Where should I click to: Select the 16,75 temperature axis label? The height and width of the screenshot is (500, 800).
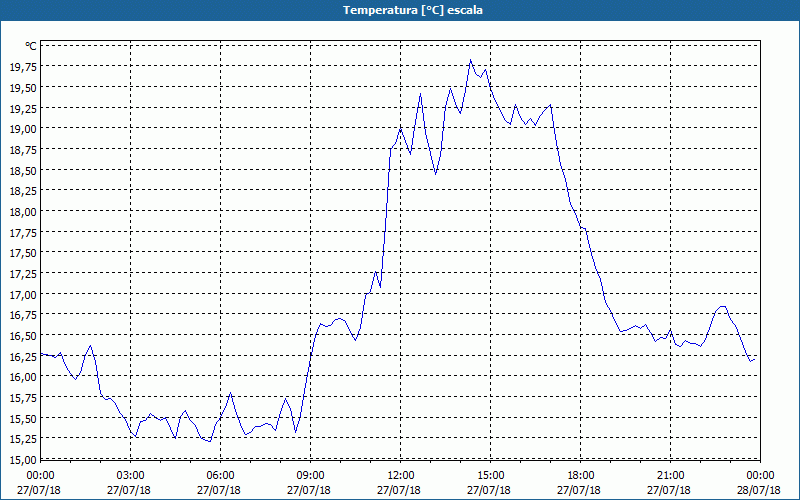point(23,314)
